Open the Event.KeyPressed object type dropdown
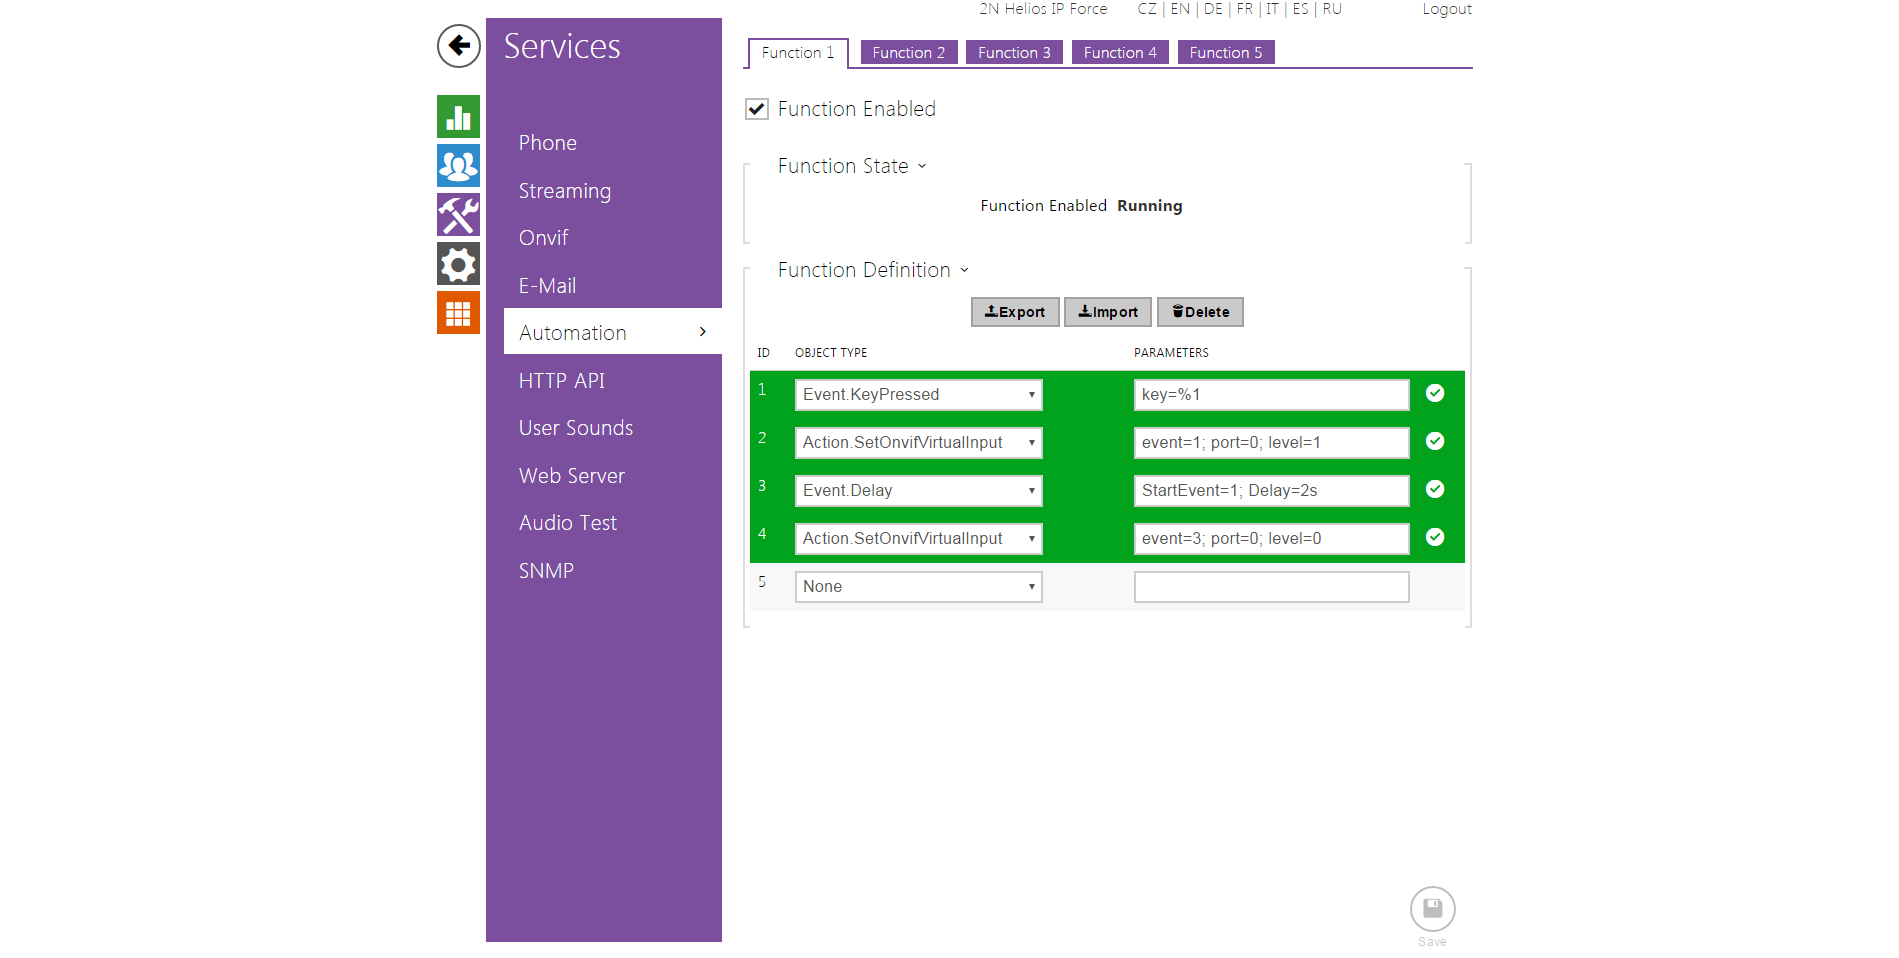 pos(918,395)
